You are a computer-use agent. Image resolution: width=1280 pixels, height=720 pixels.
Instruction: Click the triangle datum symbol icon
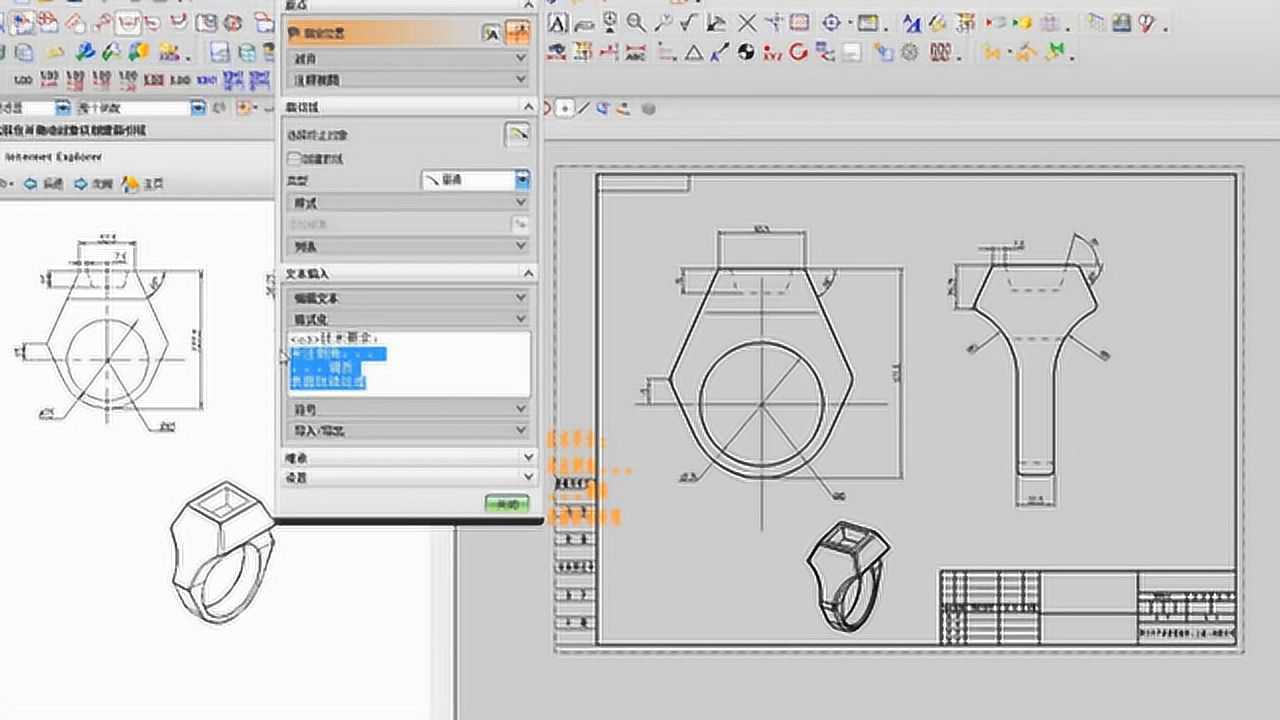click(x=694, y=53)
